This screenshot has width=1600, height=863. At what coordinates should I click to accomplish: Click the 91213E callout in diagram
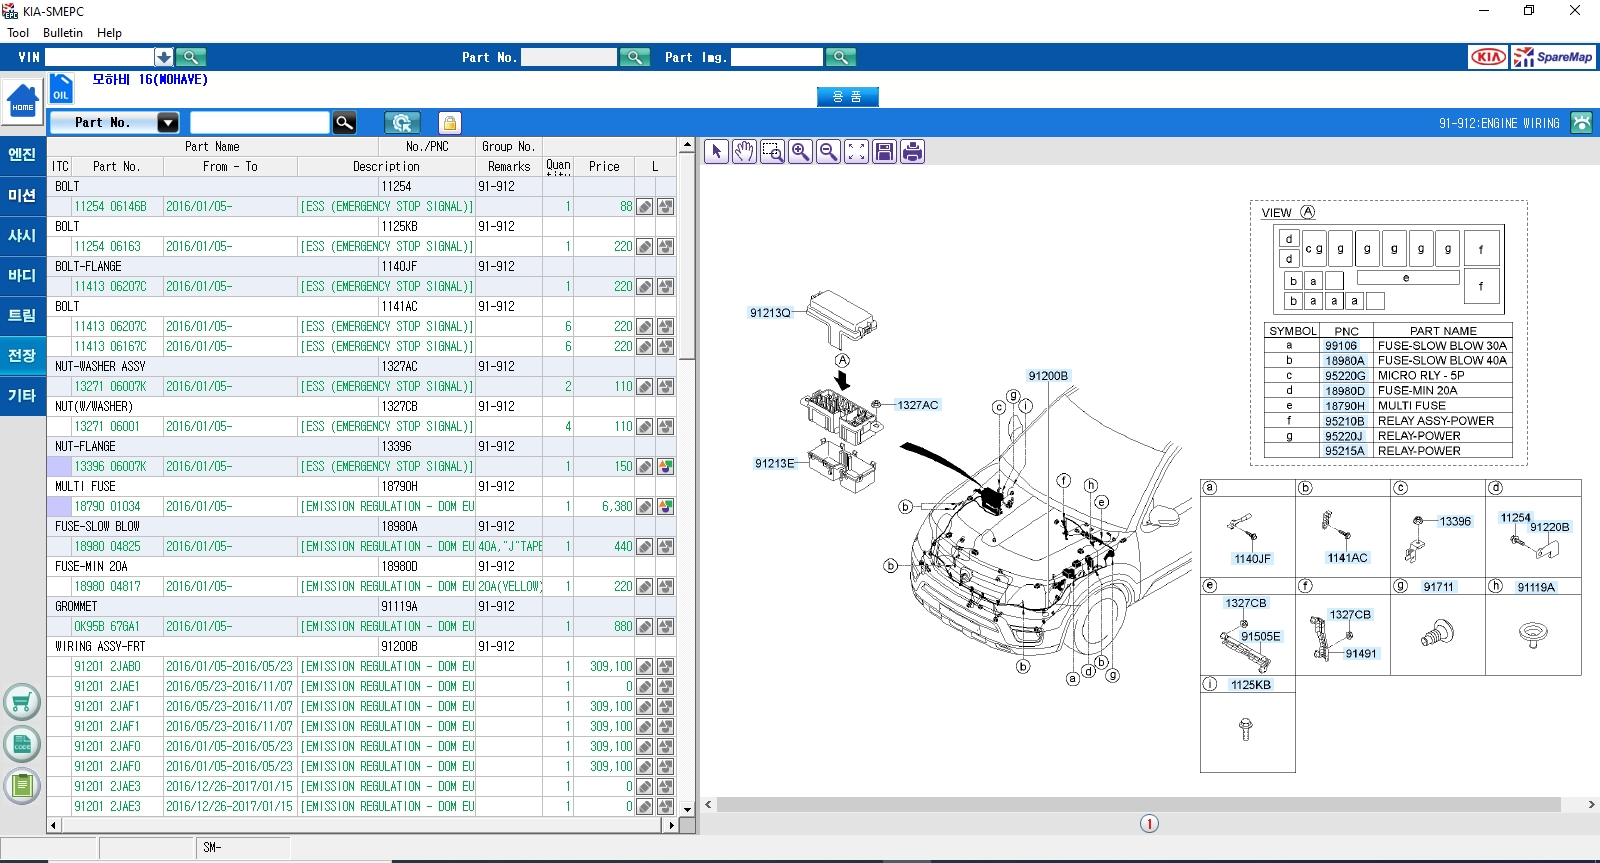[774, 463]
